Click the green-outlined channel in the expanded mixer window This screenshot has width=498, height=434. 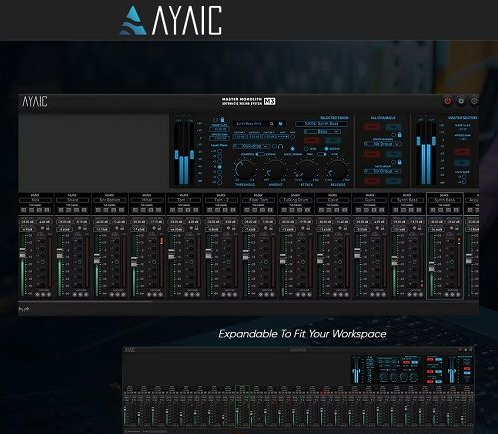(242, 406)
